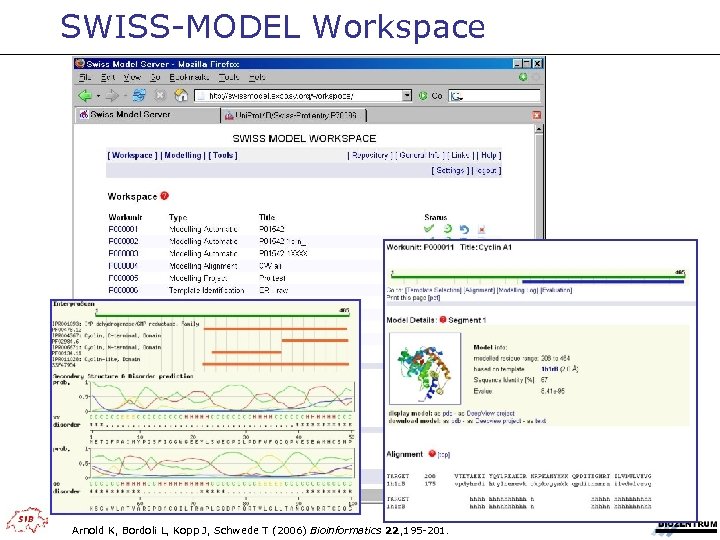This screenshot has width=720, height=540.
Task: Click the red help icon next to Model Details
Action: 443,320
